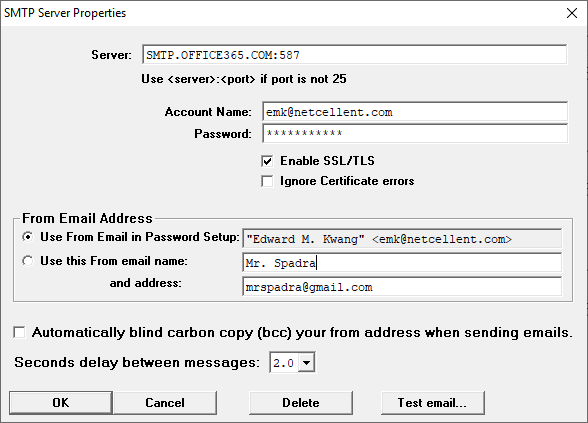Click the Edward M. Kwang email field
This screenshot has height=423, width=588.
click(402, 239)
